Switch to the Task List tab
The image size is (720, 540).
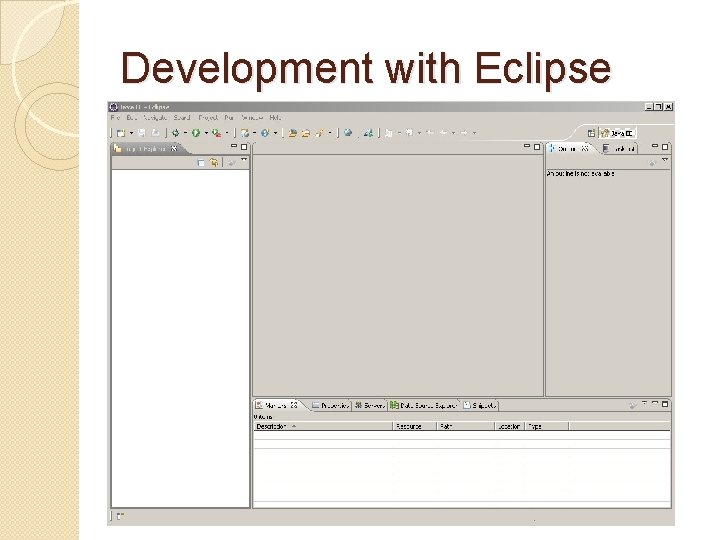pyautogui.click(x=619, y=148)
